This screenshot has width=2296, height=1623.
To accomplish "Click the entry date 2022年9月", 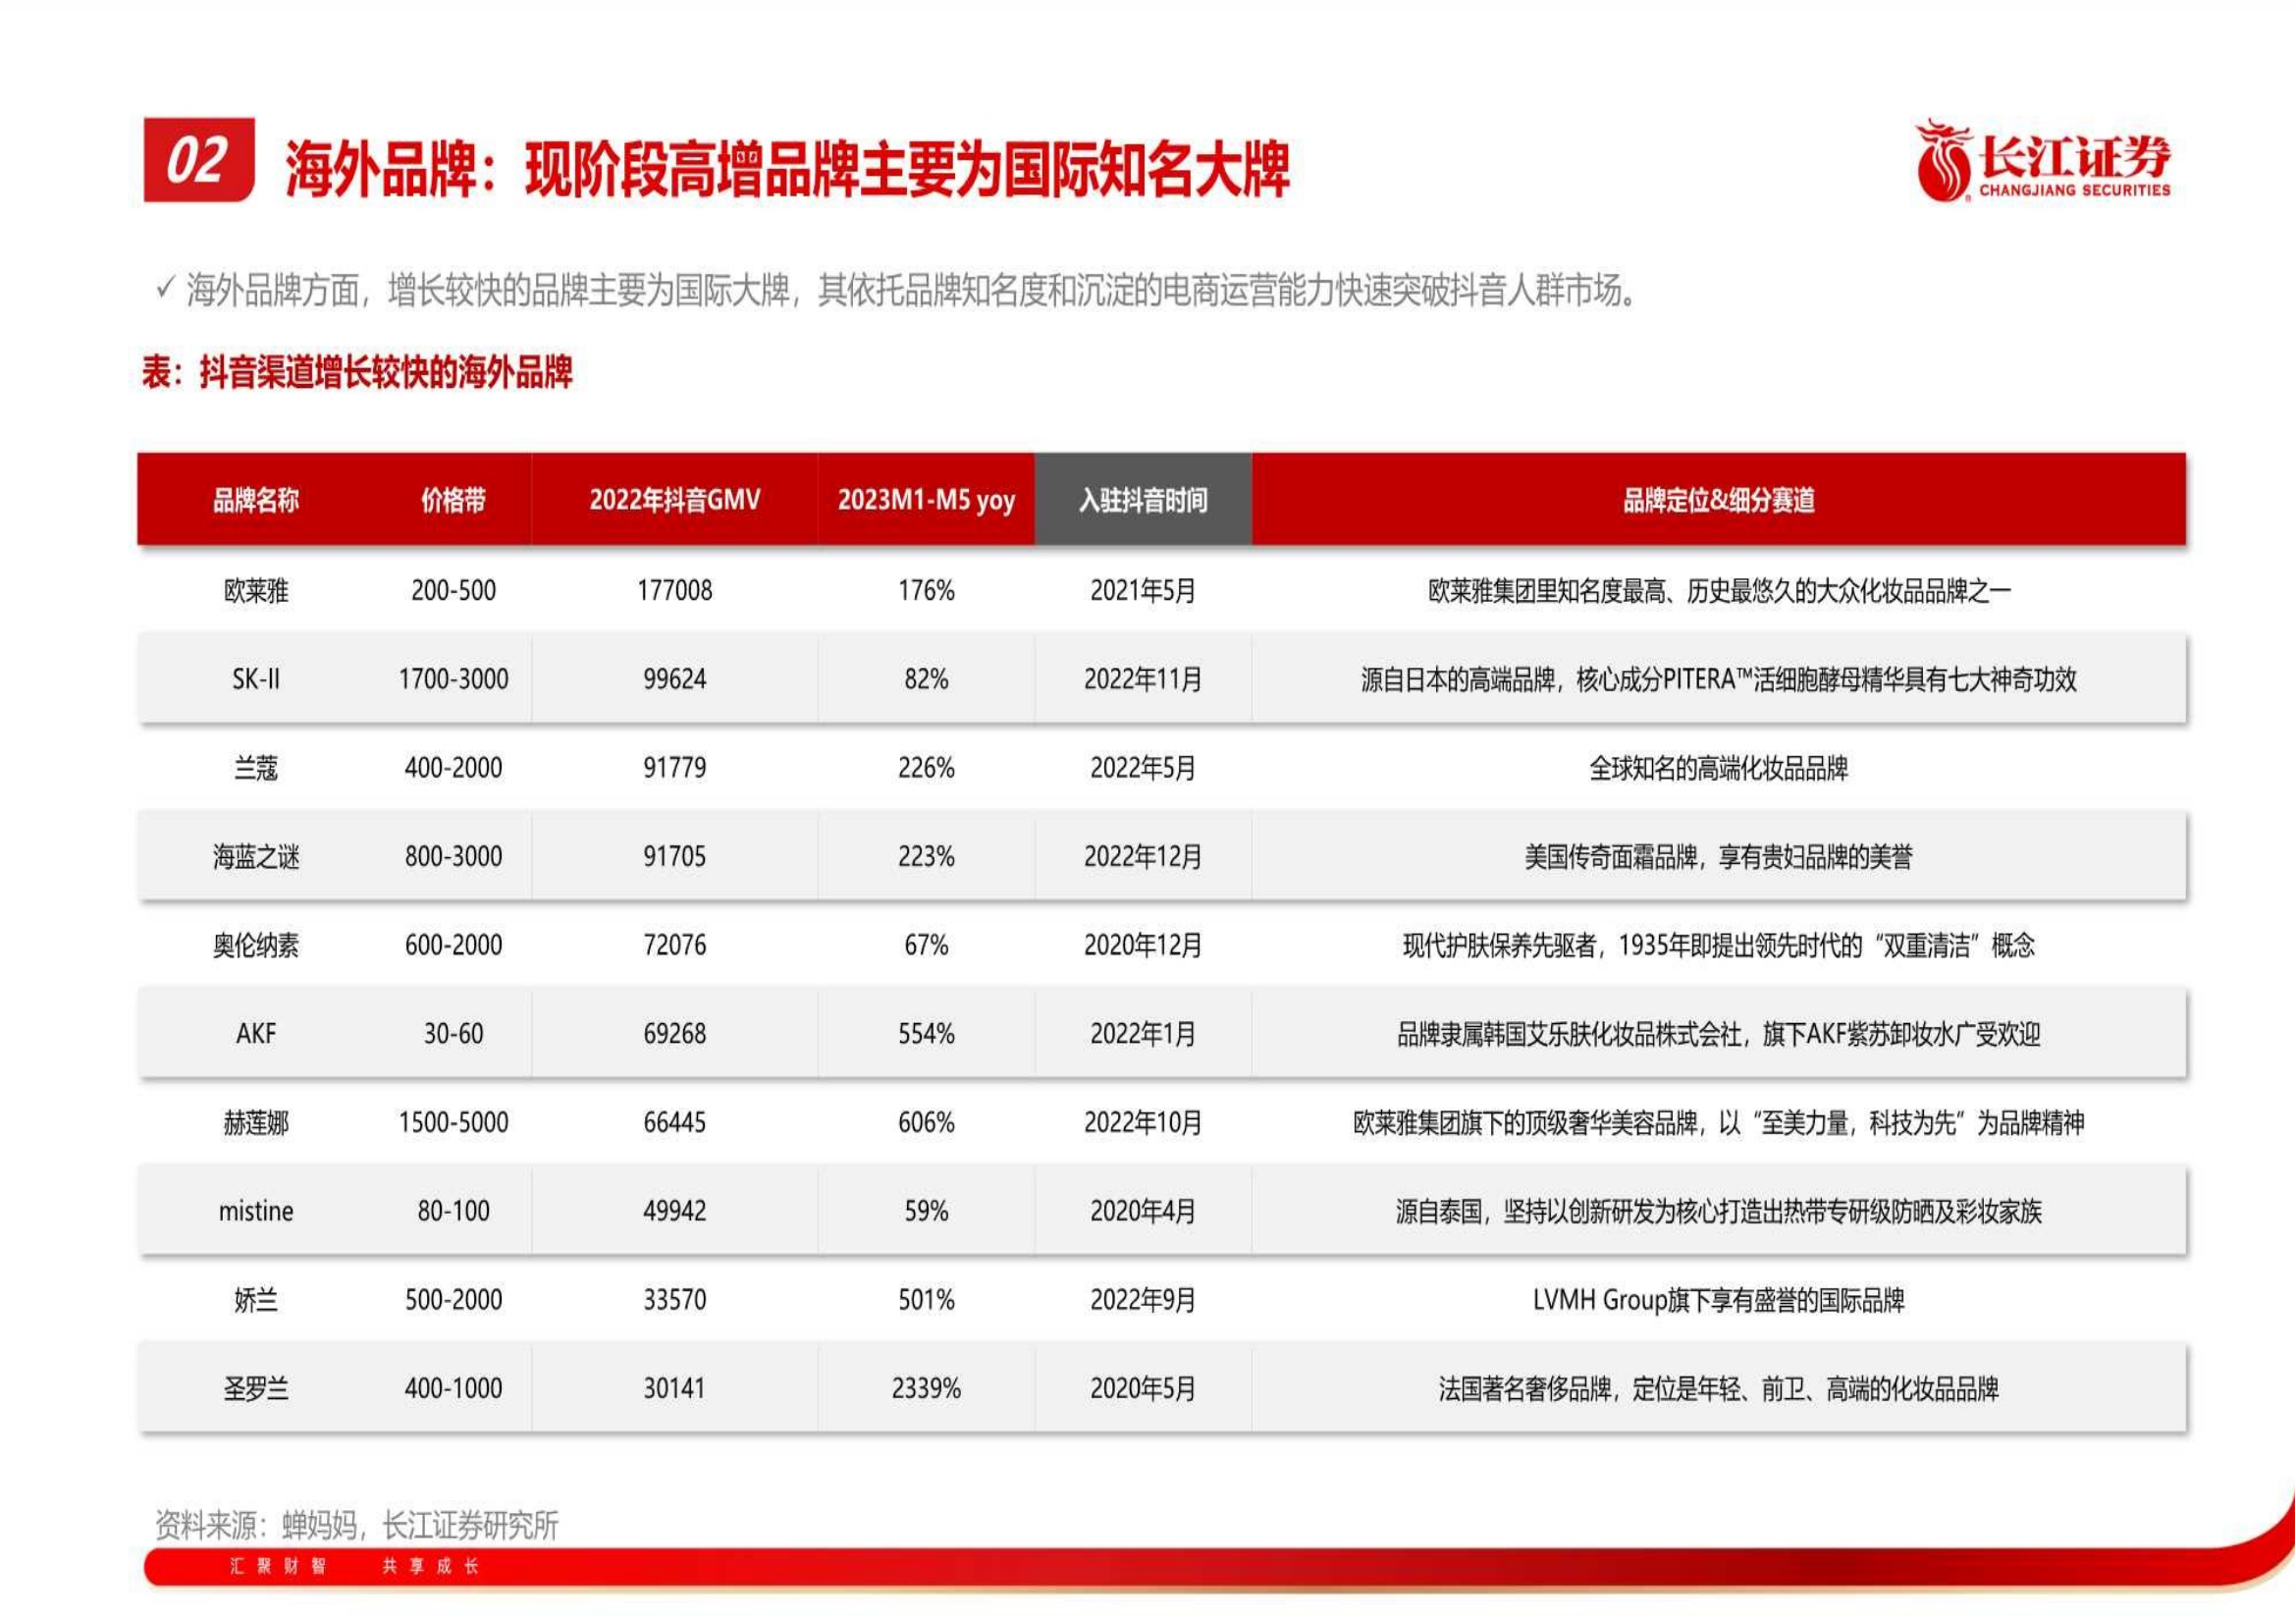I will click(1143, 1300).
